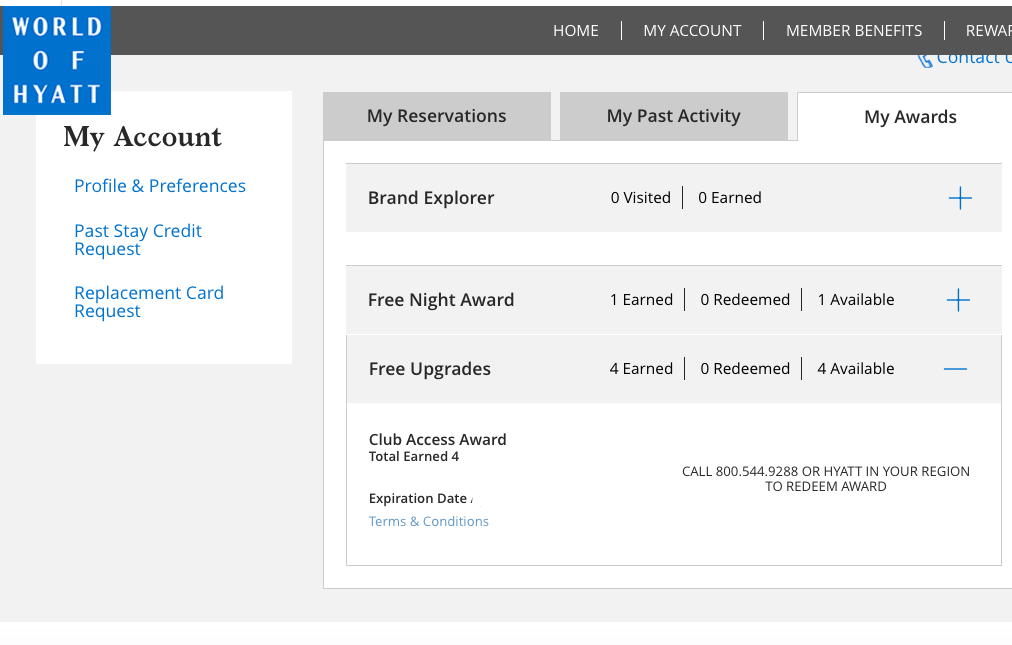Open Profile & Preferences link
This screenshot has height=645, width=1012.
point(160,186)
